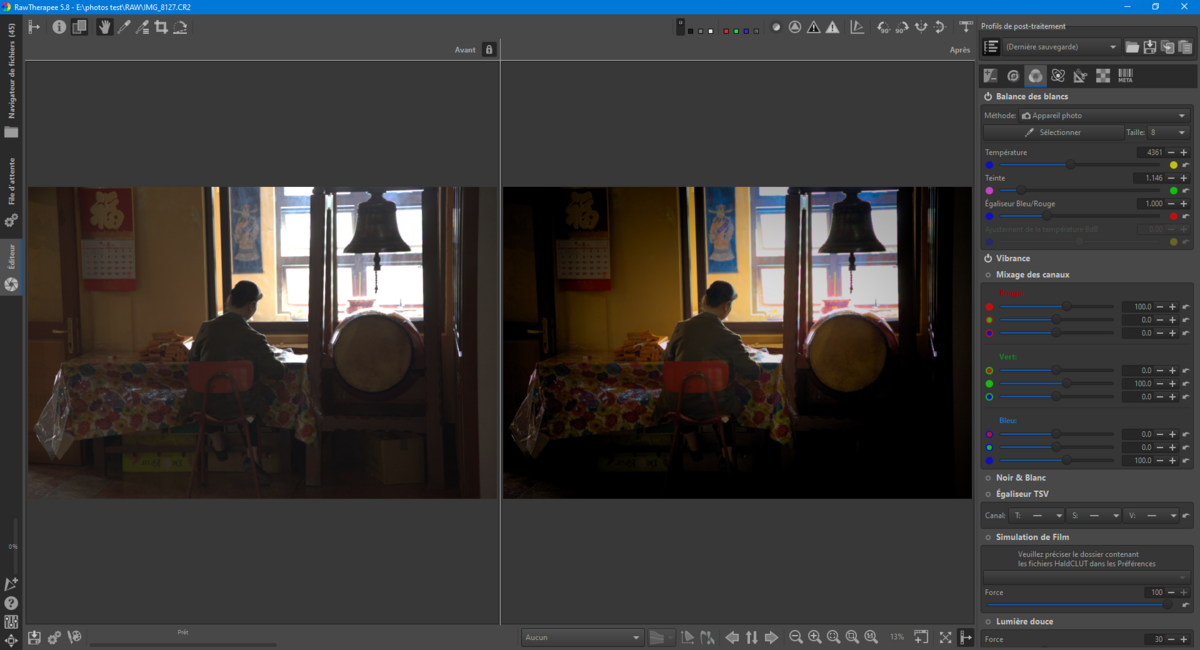1200x650 pixels.
Task: Select the Hand navigation tool
Action: (x=104, y=27)
